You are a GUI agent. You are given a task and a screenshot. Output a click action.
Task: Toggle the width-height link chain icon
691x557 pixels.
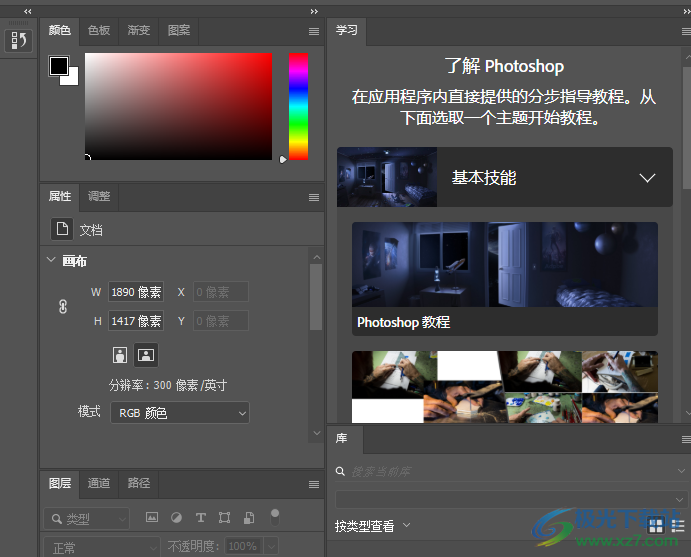click(63, 306)
